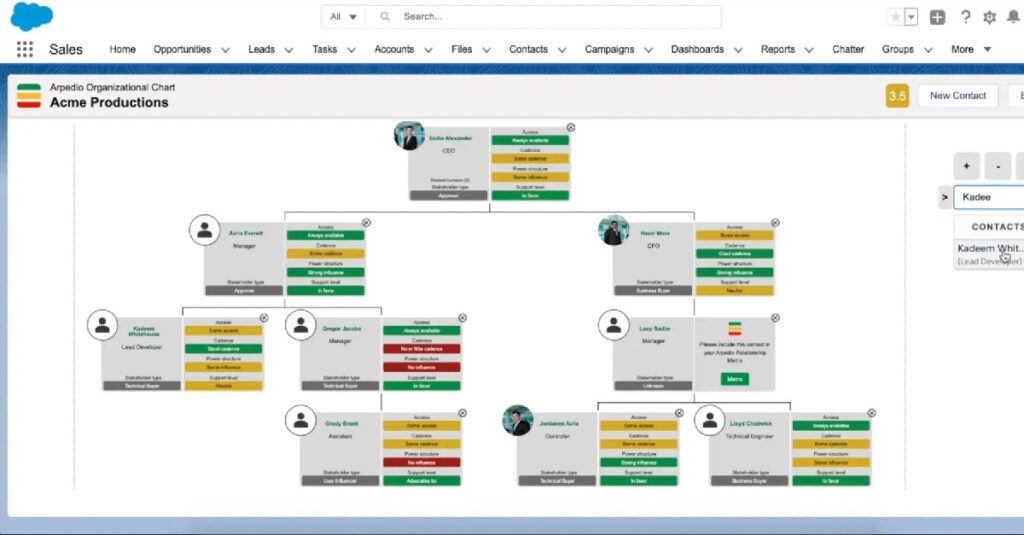
Task: Open Sadie Alexander's name link
Action: tap(450, 138)
